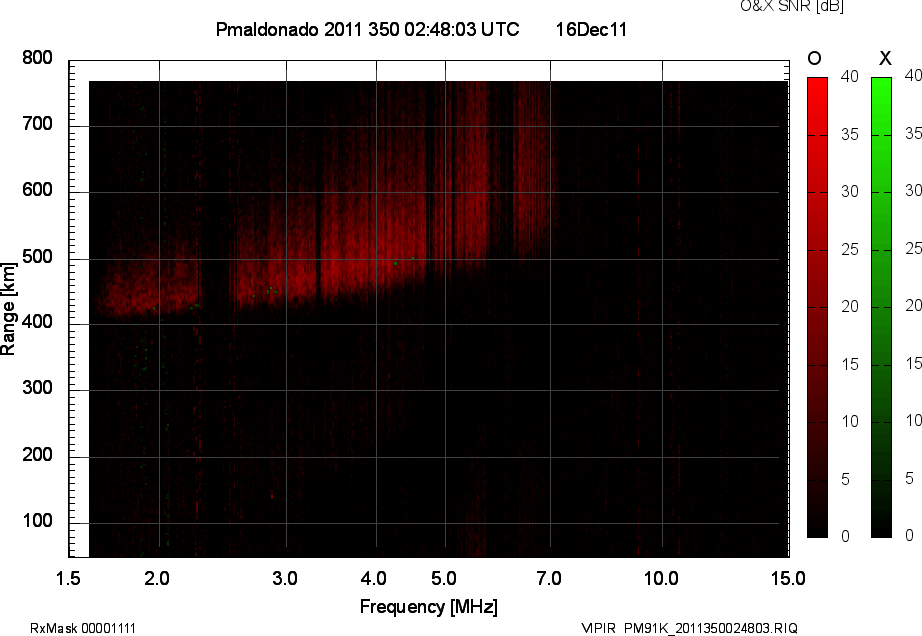
Task: Select the Range [km] axis label
Action: 9,306
